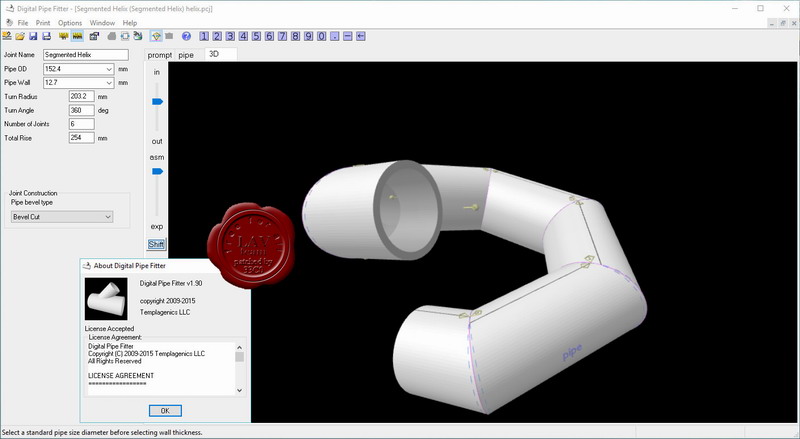The width and height of the screenshot is (800, 439).
Task: Open the File menu
Action: point(23,22)
